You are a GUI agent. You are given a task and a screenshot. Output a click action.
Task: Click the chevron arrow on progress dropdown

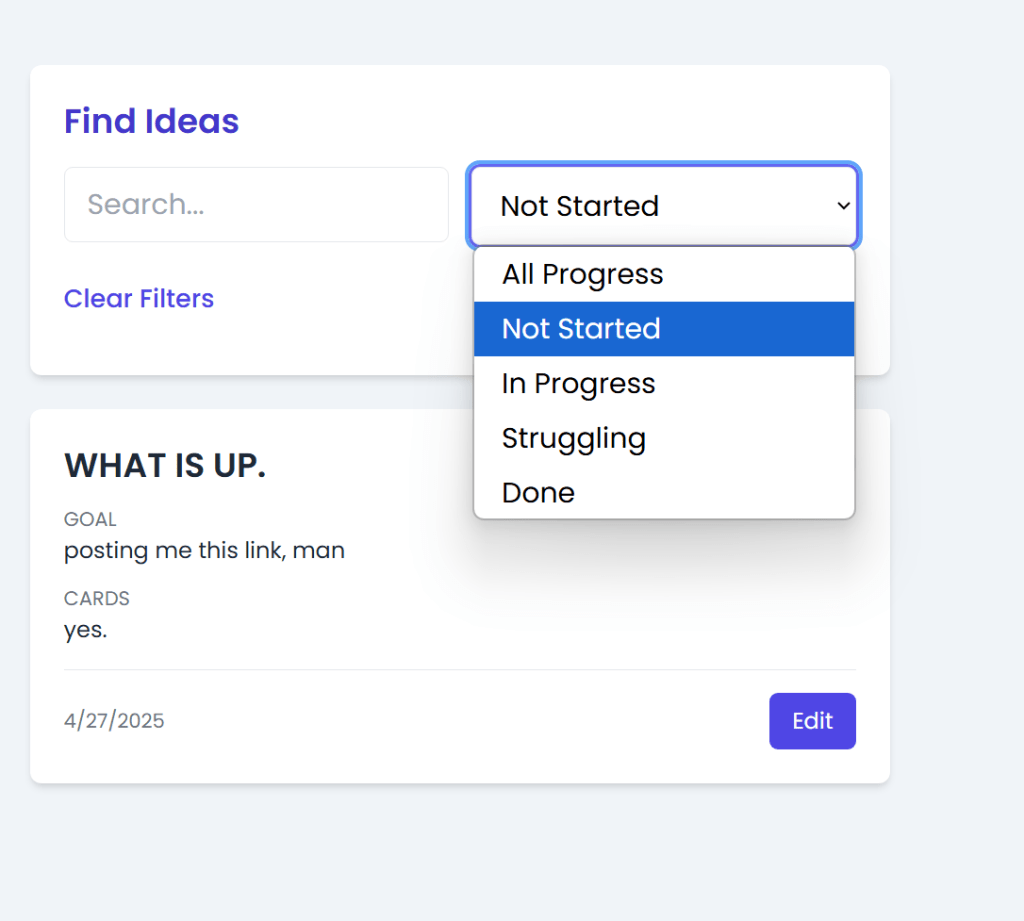point(843,206)
